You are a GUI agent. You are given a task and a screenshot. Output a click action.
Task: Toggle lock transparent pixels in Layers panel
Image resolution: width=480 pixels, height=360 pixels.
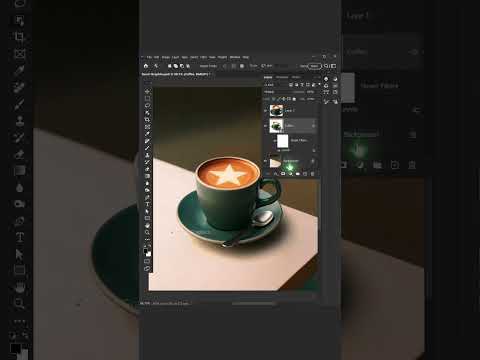pyautogui.click(x=273, y=99)
